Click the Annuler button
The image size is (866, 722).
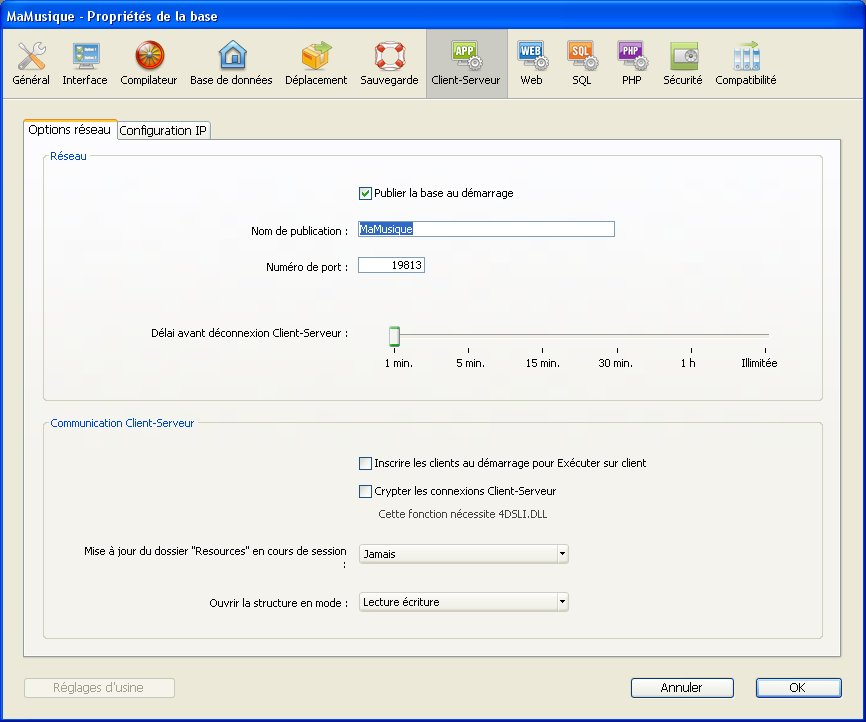pos(682,688)
